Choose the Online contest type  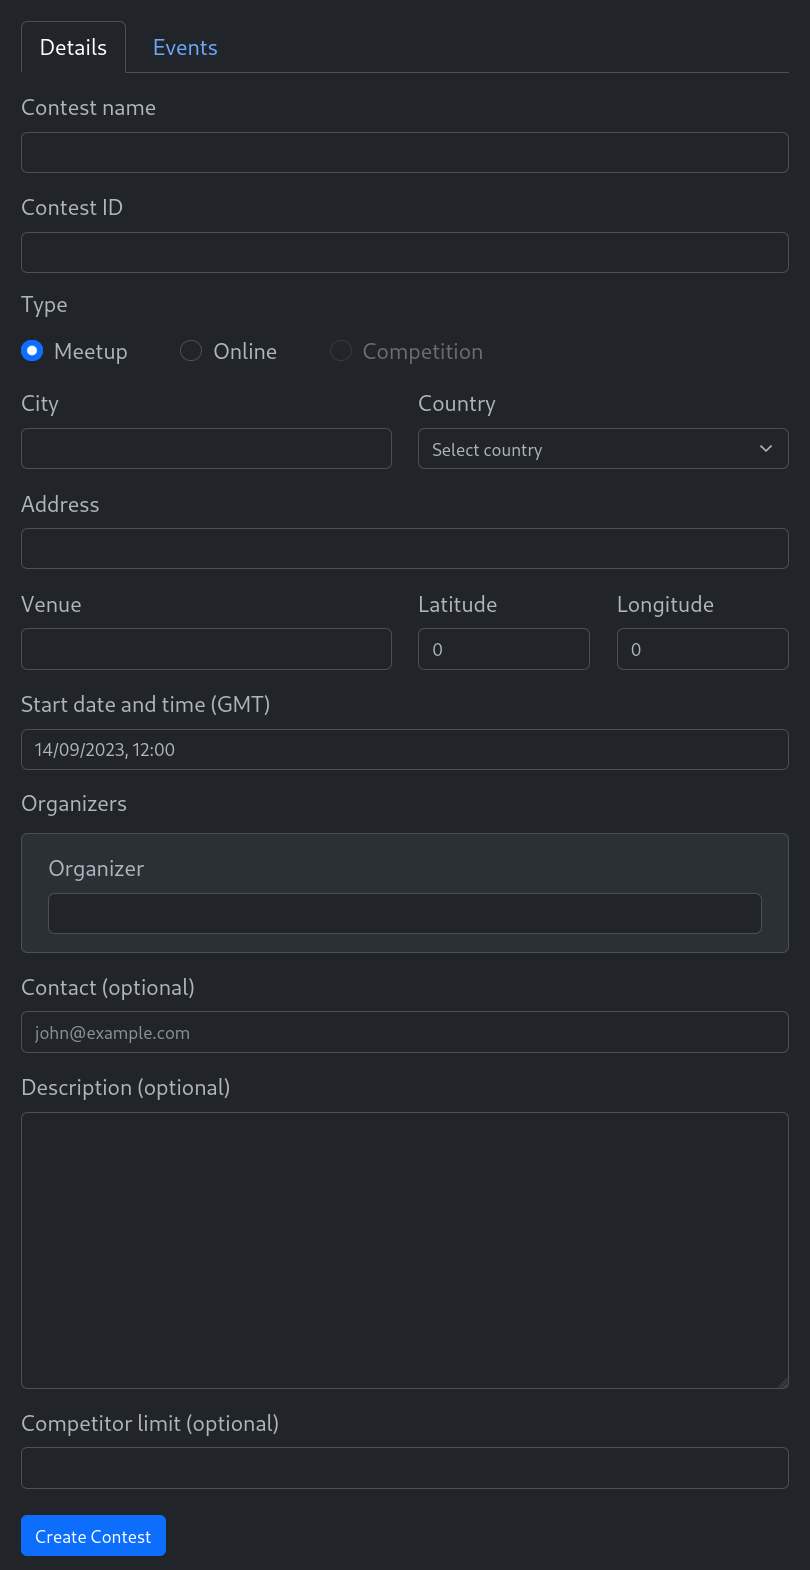[191, 351]
